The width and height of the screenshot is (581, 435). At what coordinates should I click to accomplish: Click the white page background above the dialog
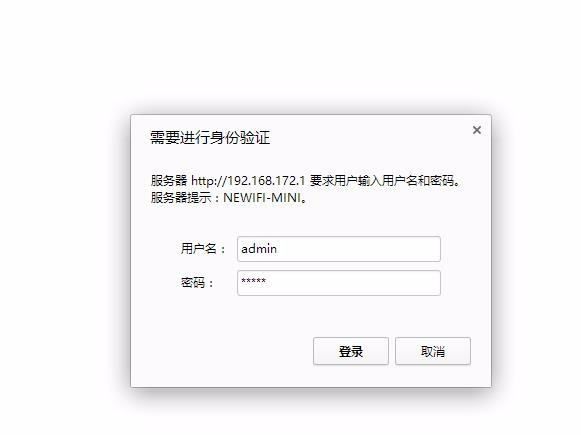pyautogui.click(x=290, y=56)
